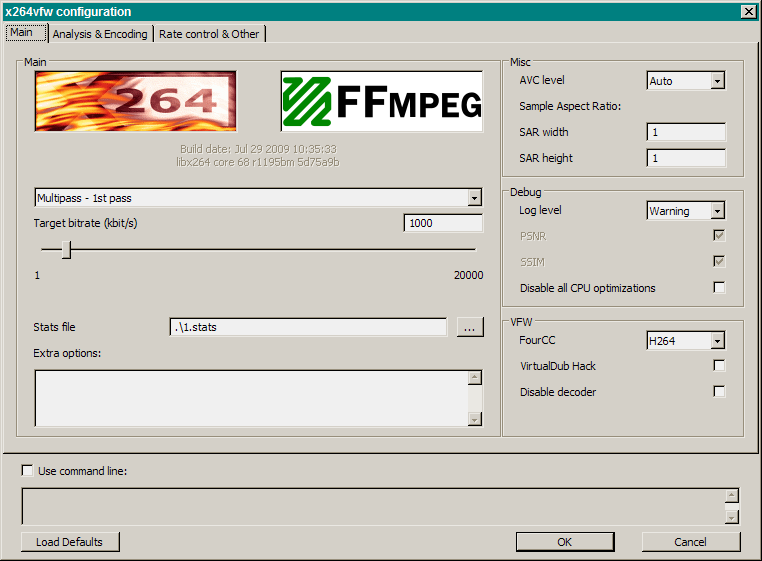762x561 pixels.
Task: Open the FourCC combo box
Action: (717, 341)
